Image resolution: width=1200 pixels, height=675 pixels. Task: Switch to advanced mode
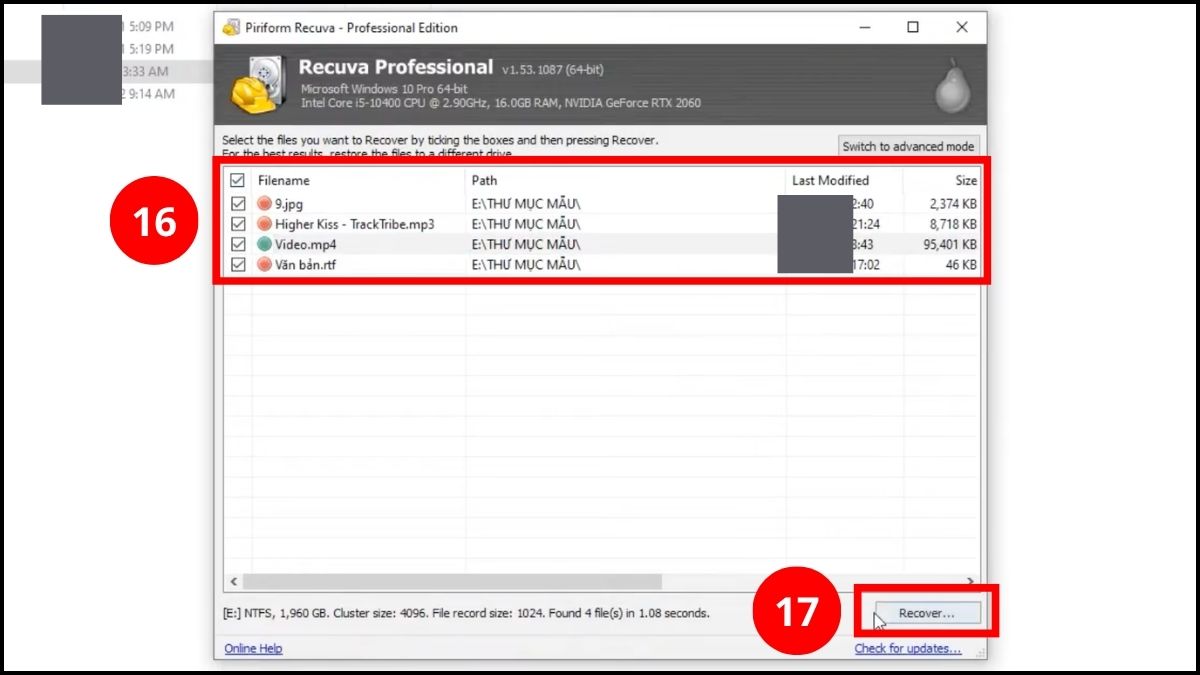point(908,146)
